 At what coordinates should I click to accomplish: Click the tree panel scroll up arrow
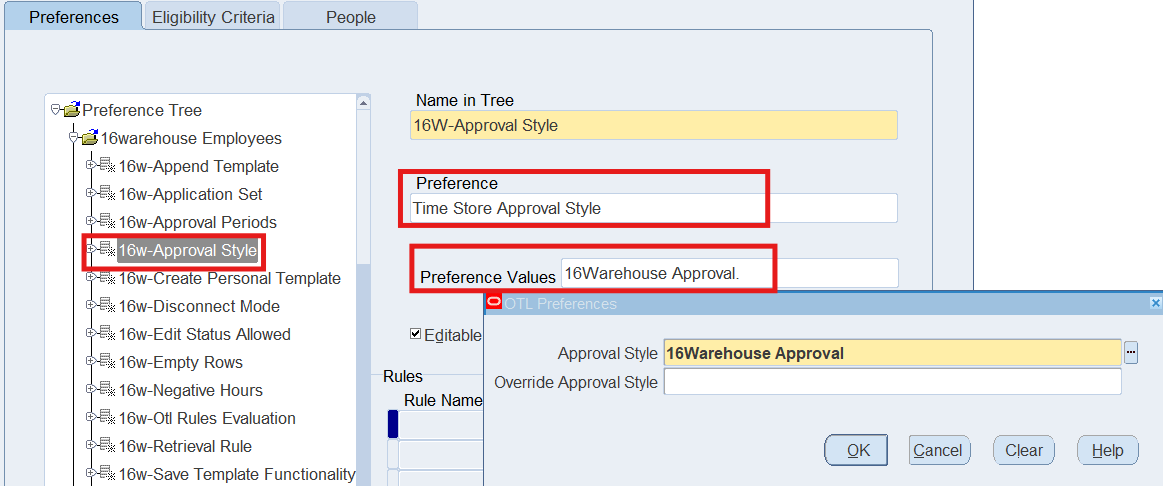(363, 102)
